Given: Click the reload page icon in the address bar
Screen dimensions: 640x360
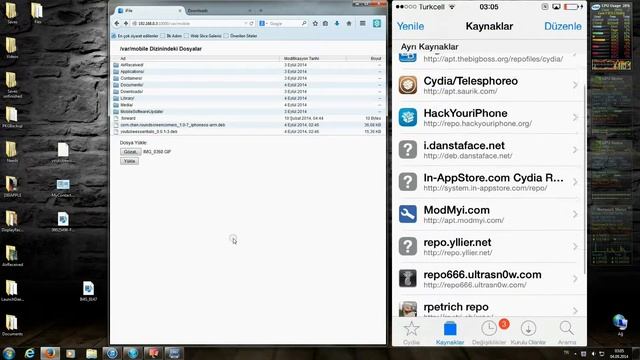Looking at the screenshot, I should [x=252, y=24].
